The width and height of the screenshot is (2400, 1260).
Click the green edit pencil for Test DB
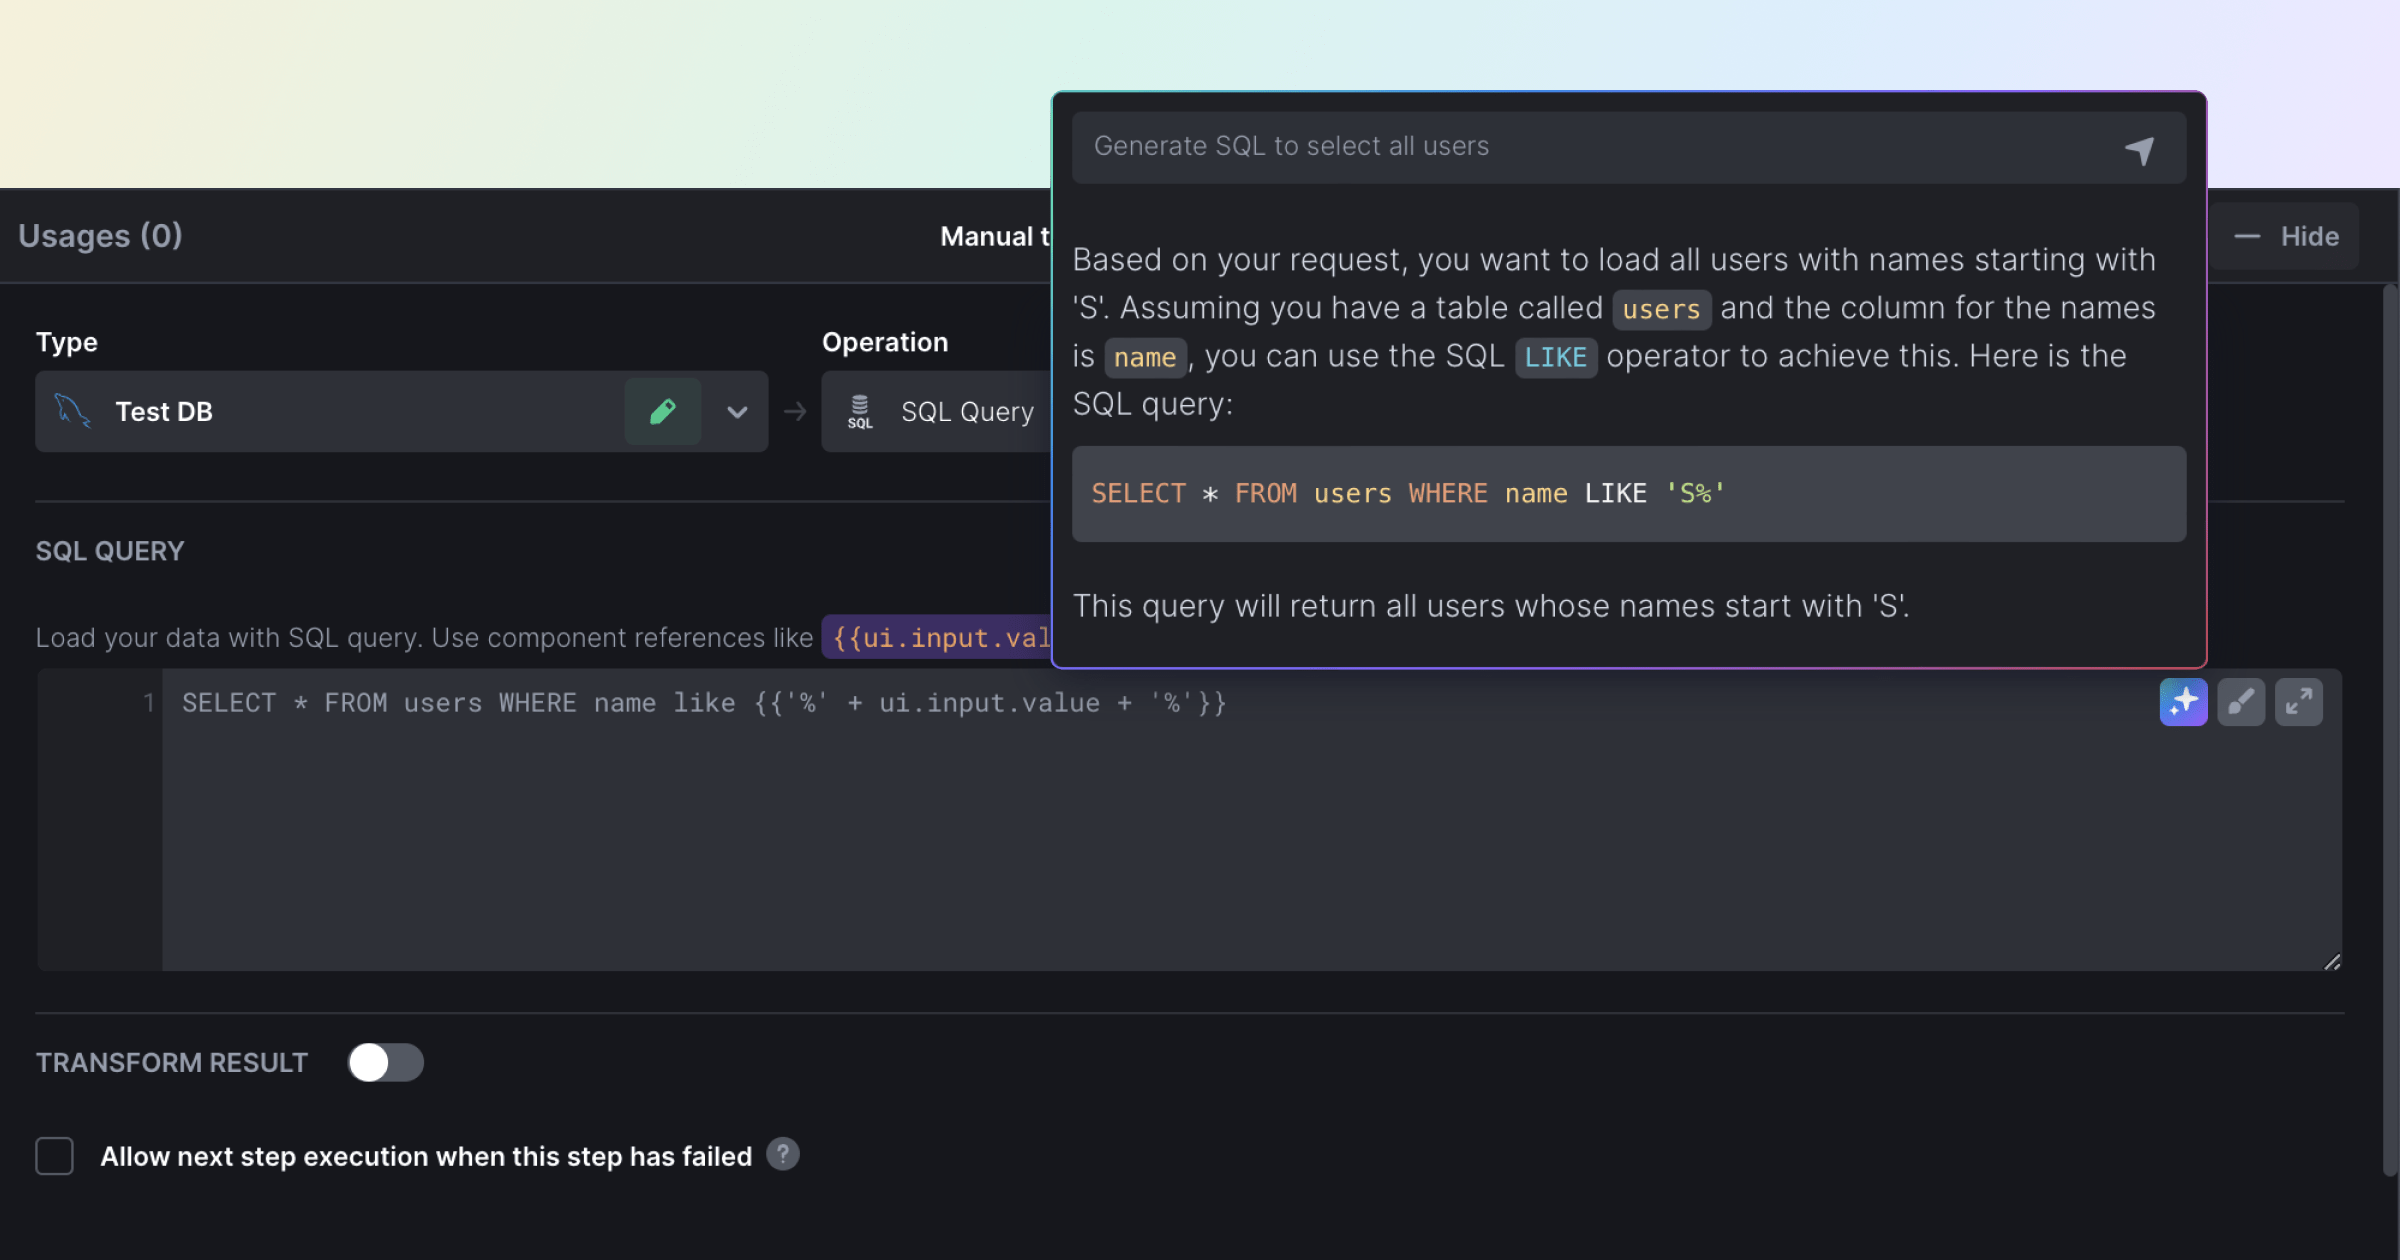point(662,412)
